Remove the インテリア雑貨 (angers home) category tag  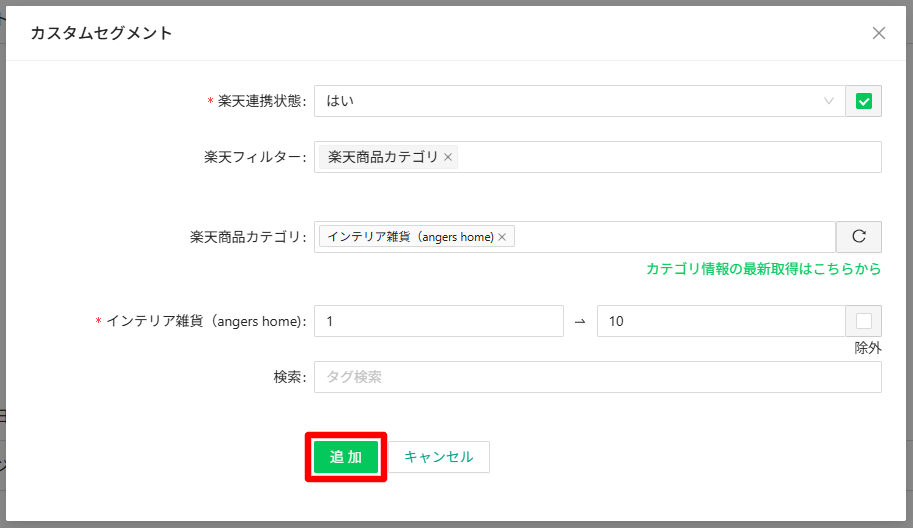pyautogui.click(x=502, y=237)
